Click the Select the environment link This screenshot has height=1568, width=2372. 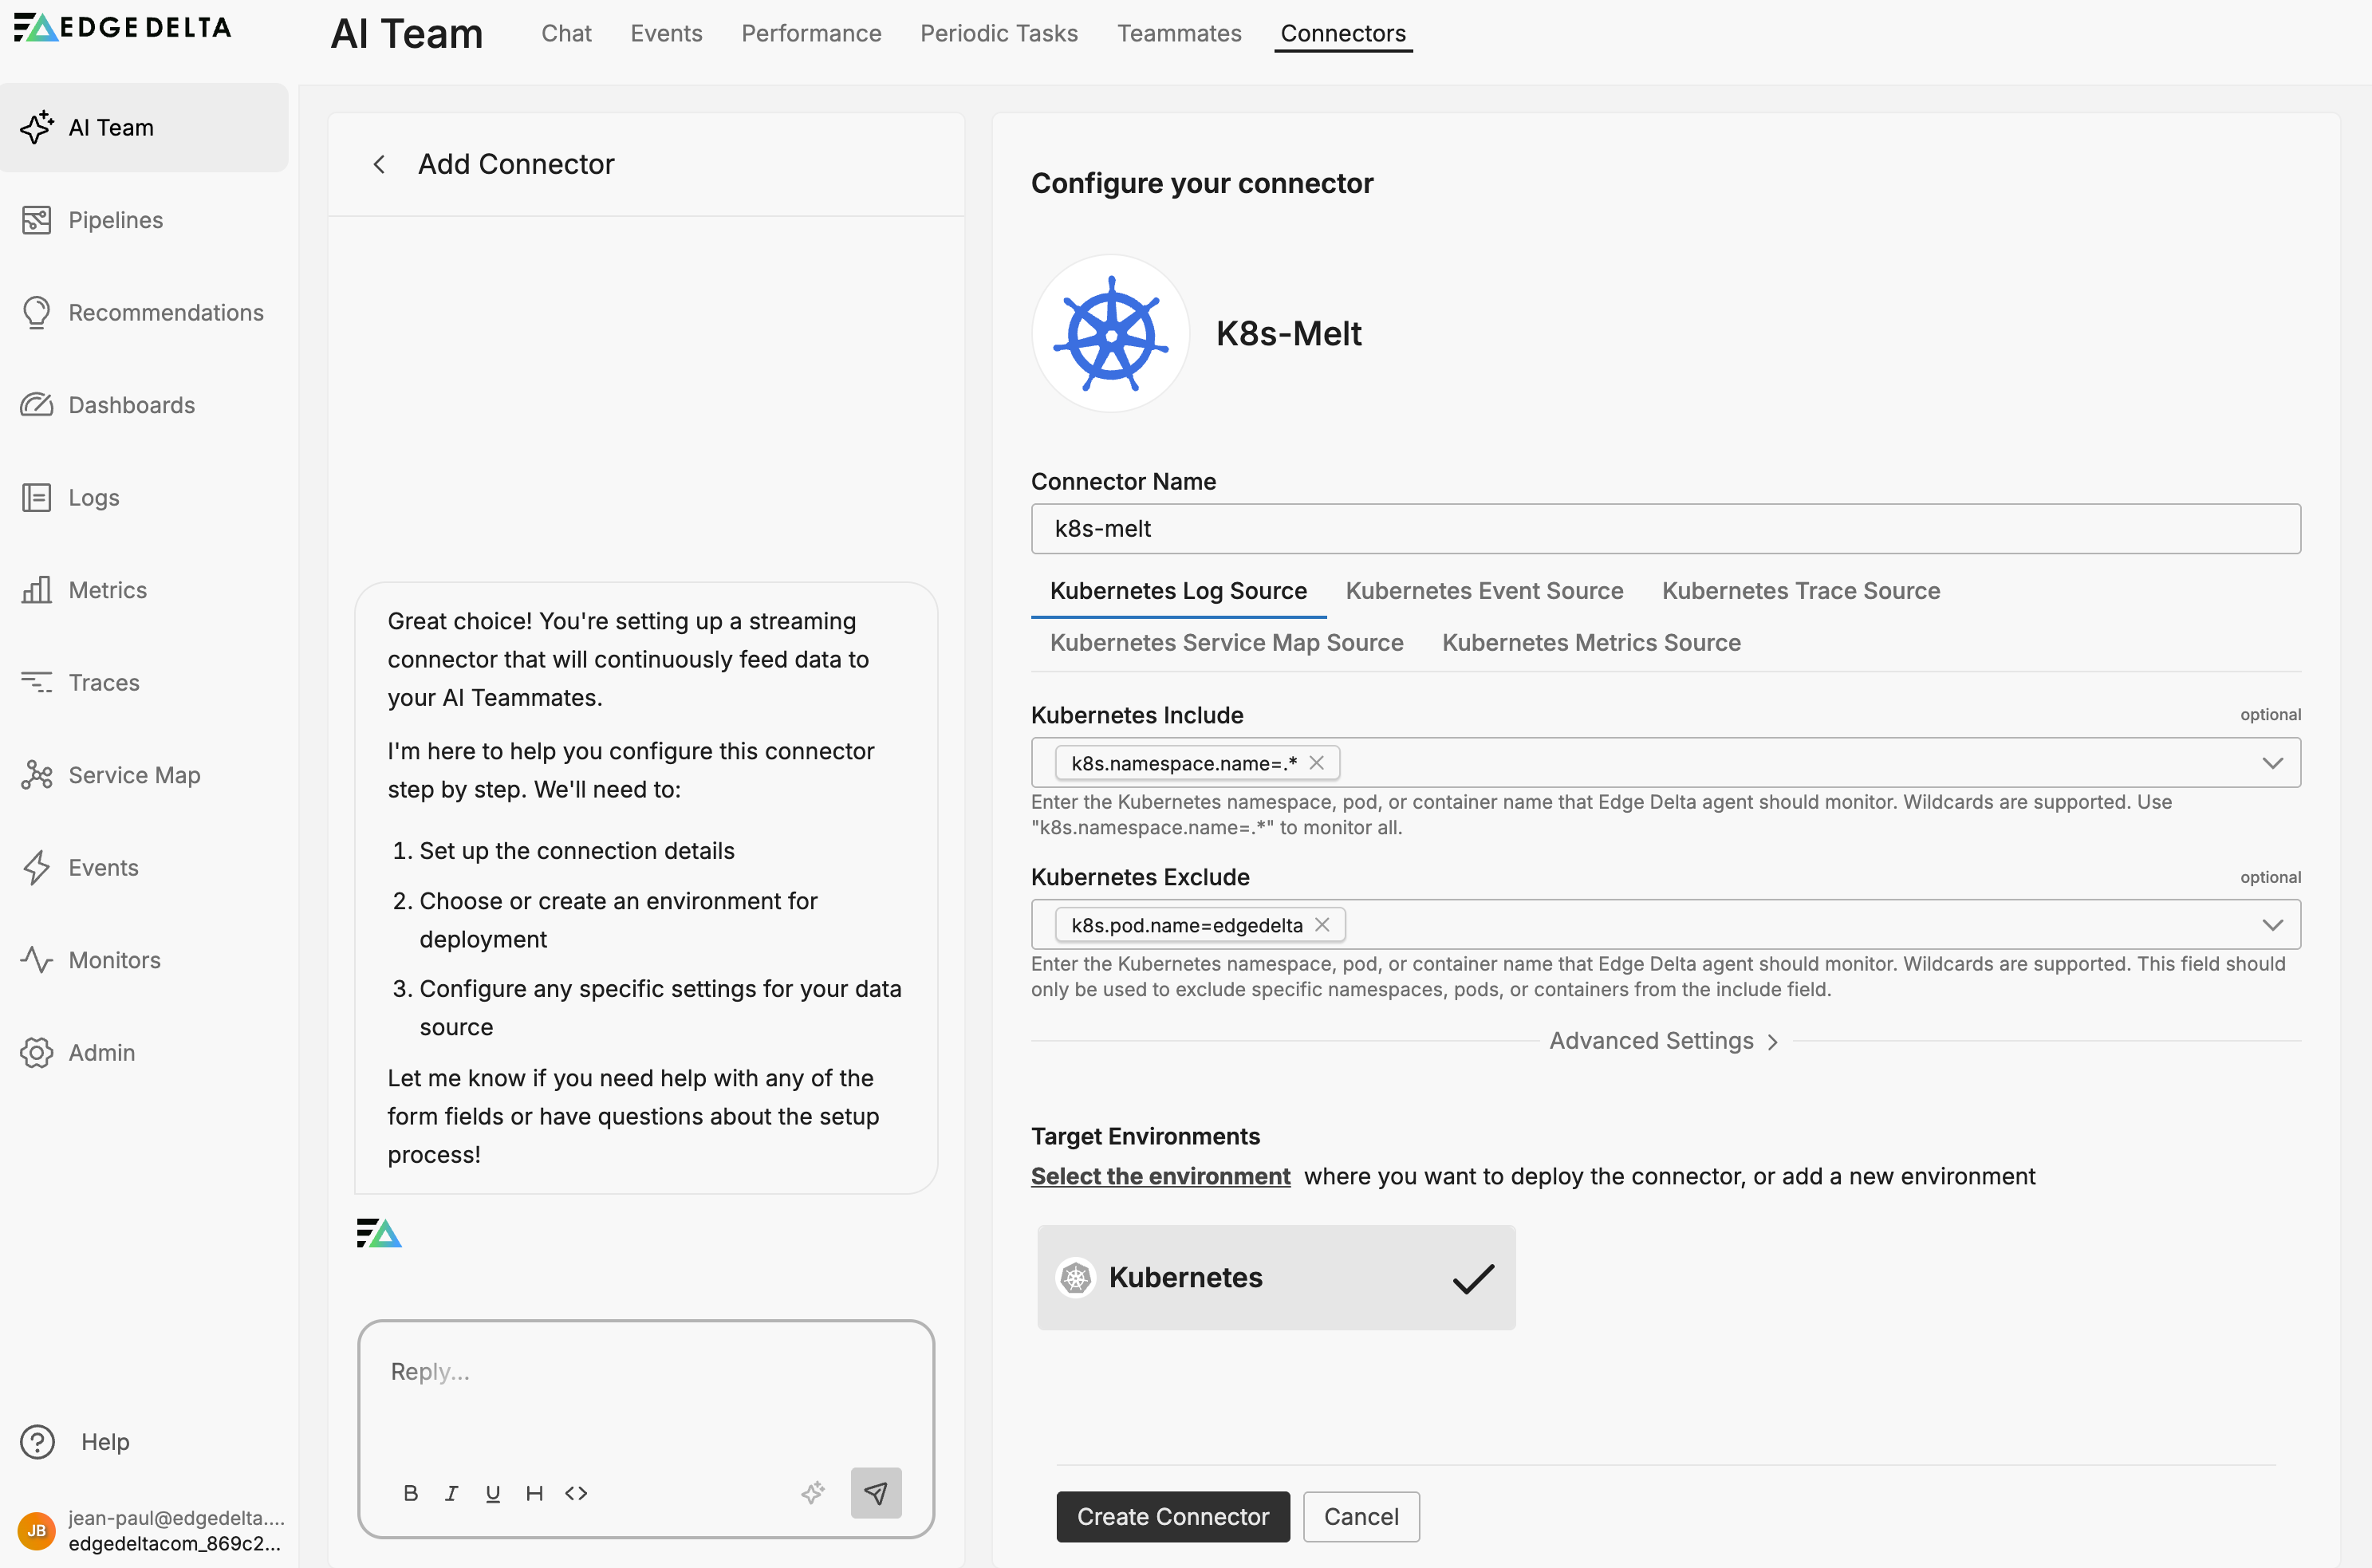pos(1160,1176)
